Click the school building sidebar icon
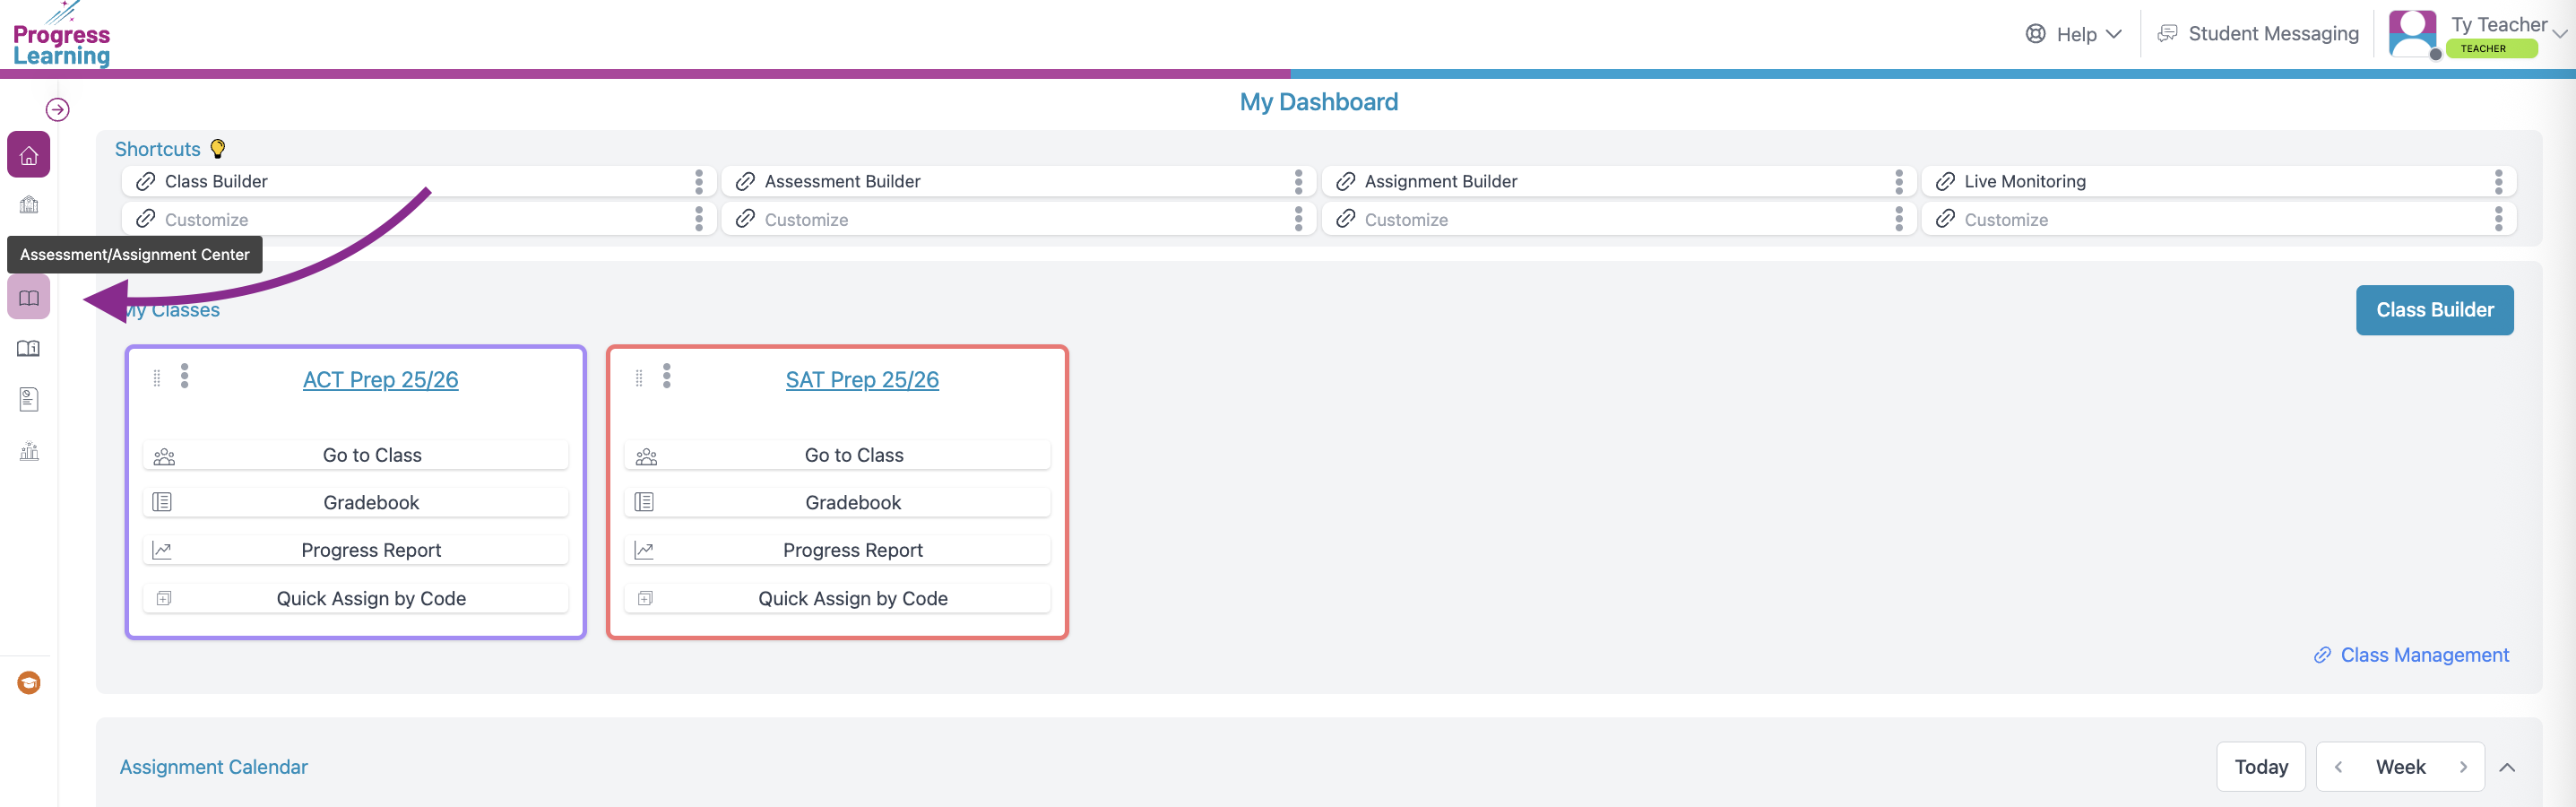This screenshot has width=2576, height=807. click(x=29, y=205)
